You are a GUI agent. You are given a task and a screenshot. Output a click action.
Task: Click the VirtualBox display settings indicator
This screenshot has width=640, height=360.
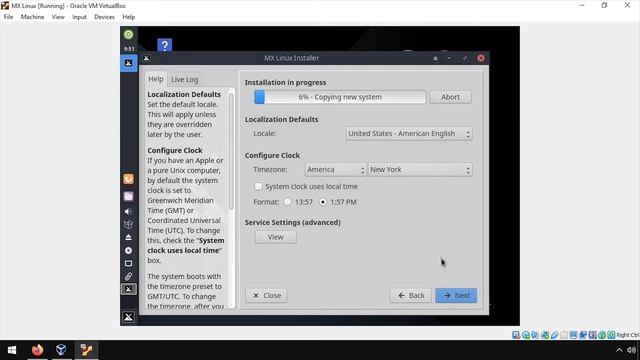coord(573,335)
